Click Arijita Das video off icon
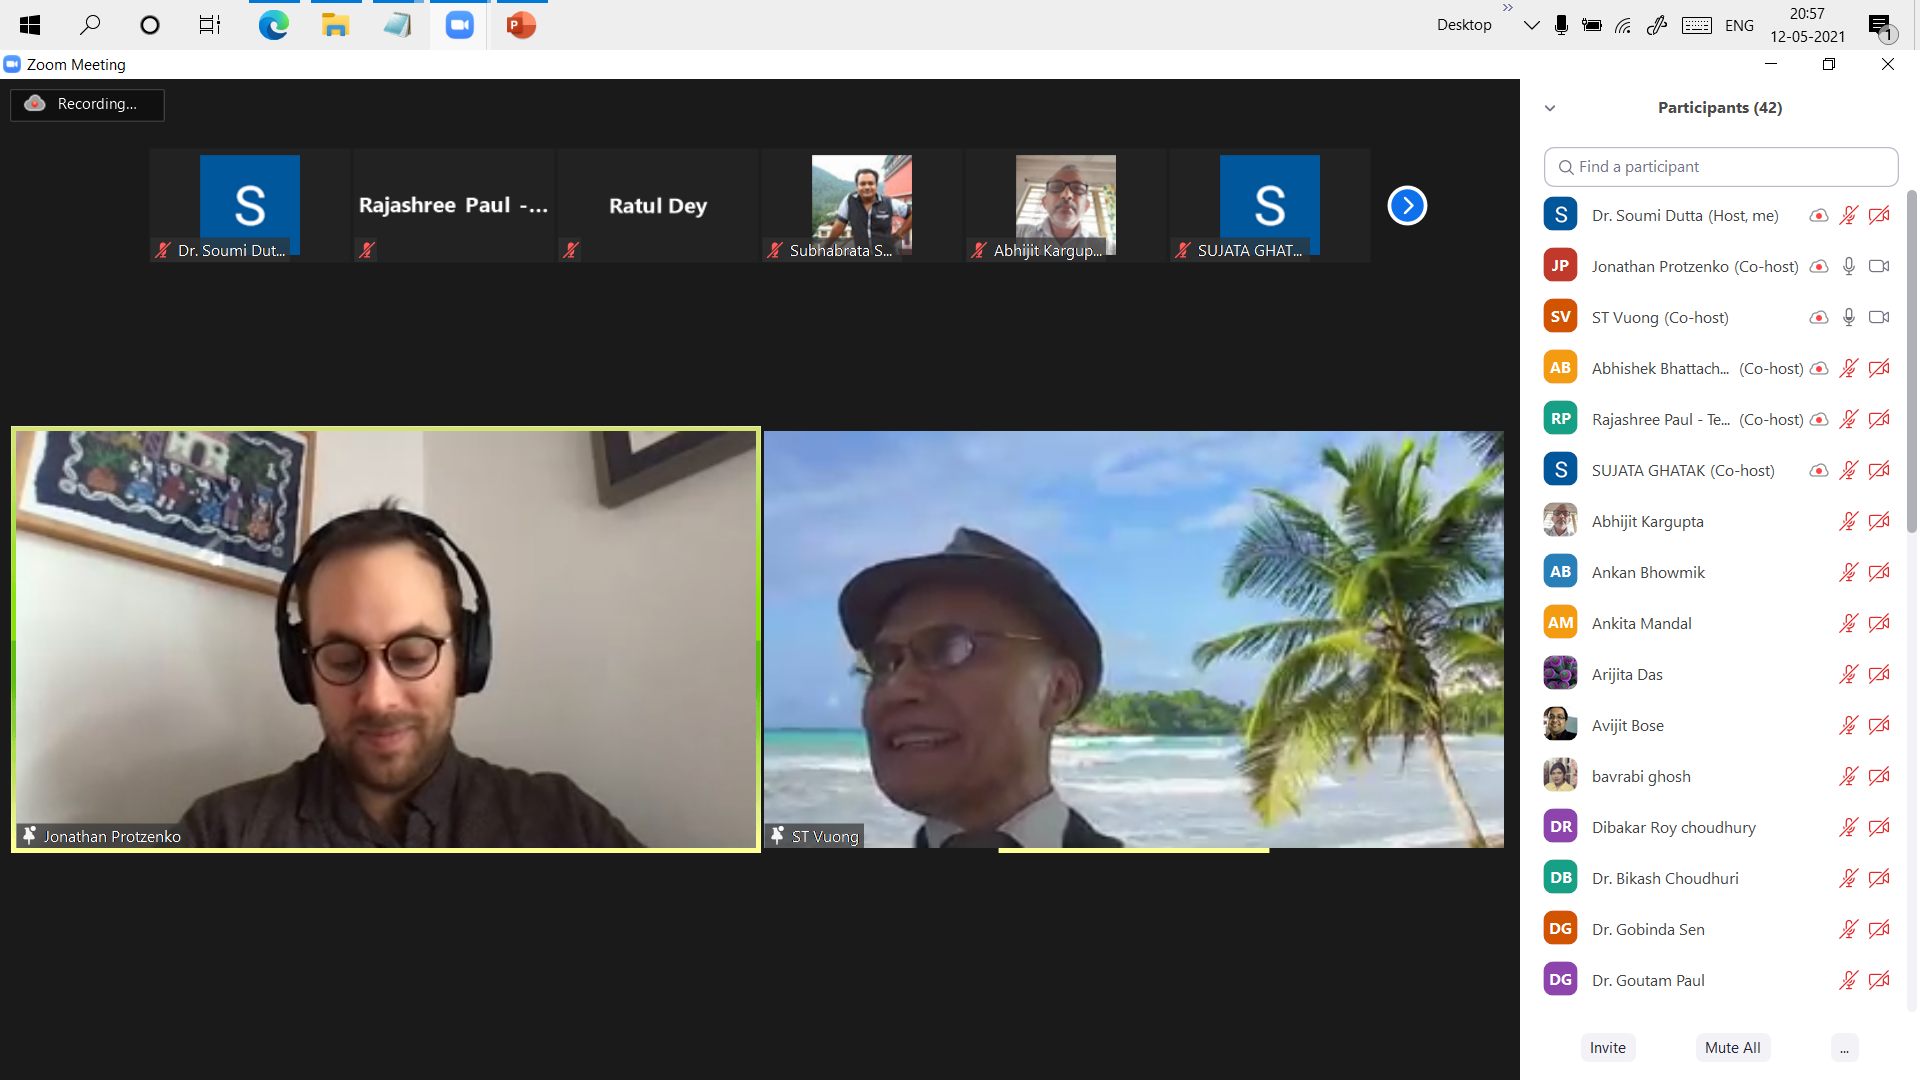Image resolution: width=1920 pixels, height=1080 pixels. [1879, 674]
